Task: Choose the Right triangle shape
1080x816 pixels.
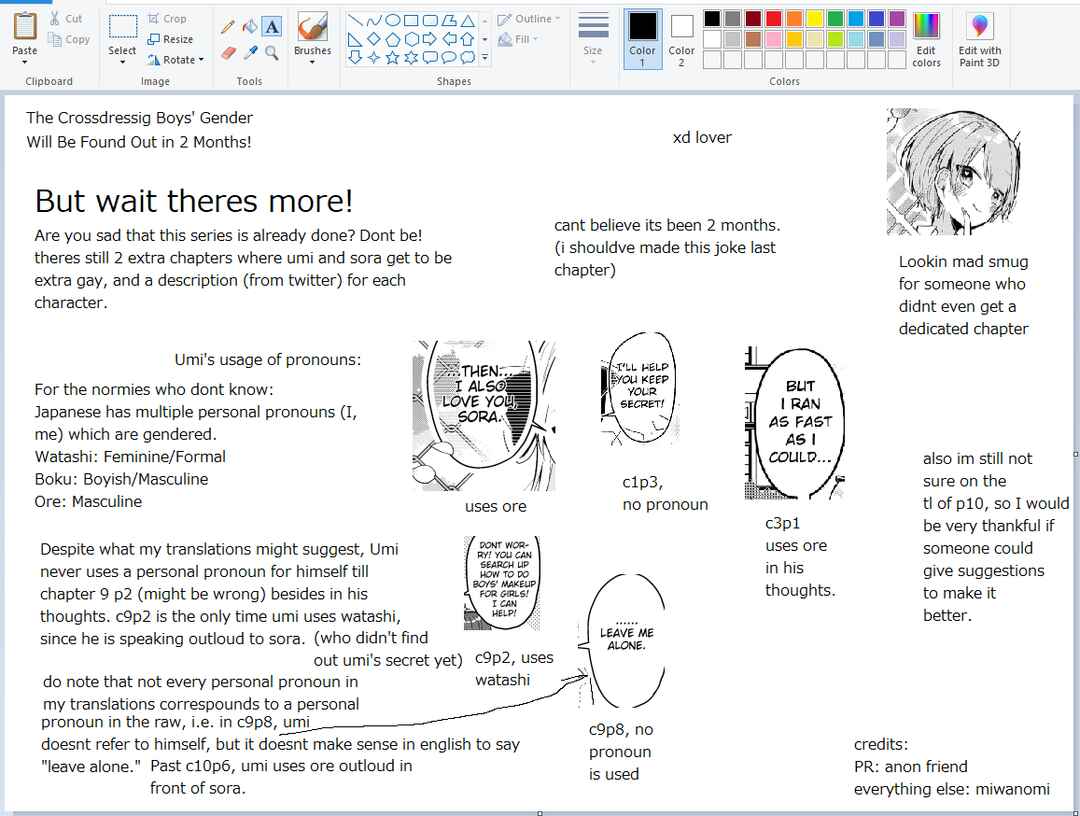Action: (355, 39)
